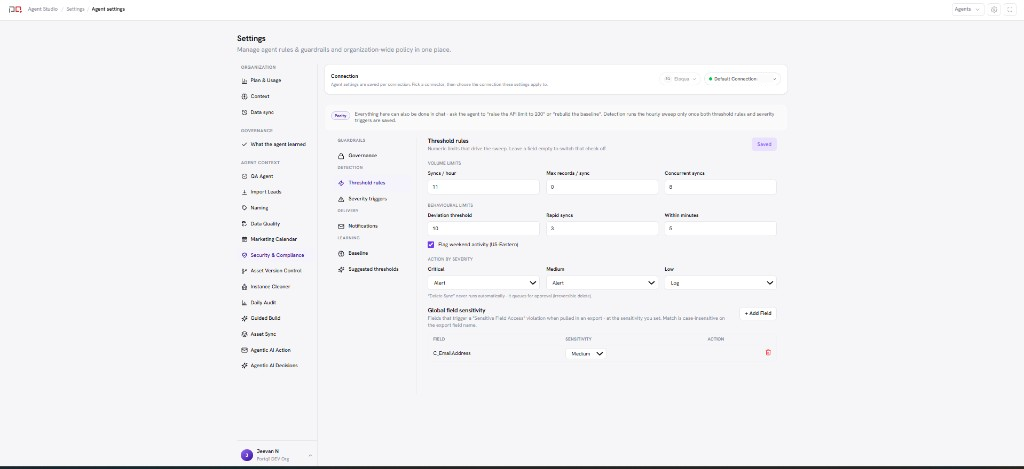Click the Import Loads download icon
Viewport: 1024px width, 469px height.
pyautogui.click(x=244, y=192)
